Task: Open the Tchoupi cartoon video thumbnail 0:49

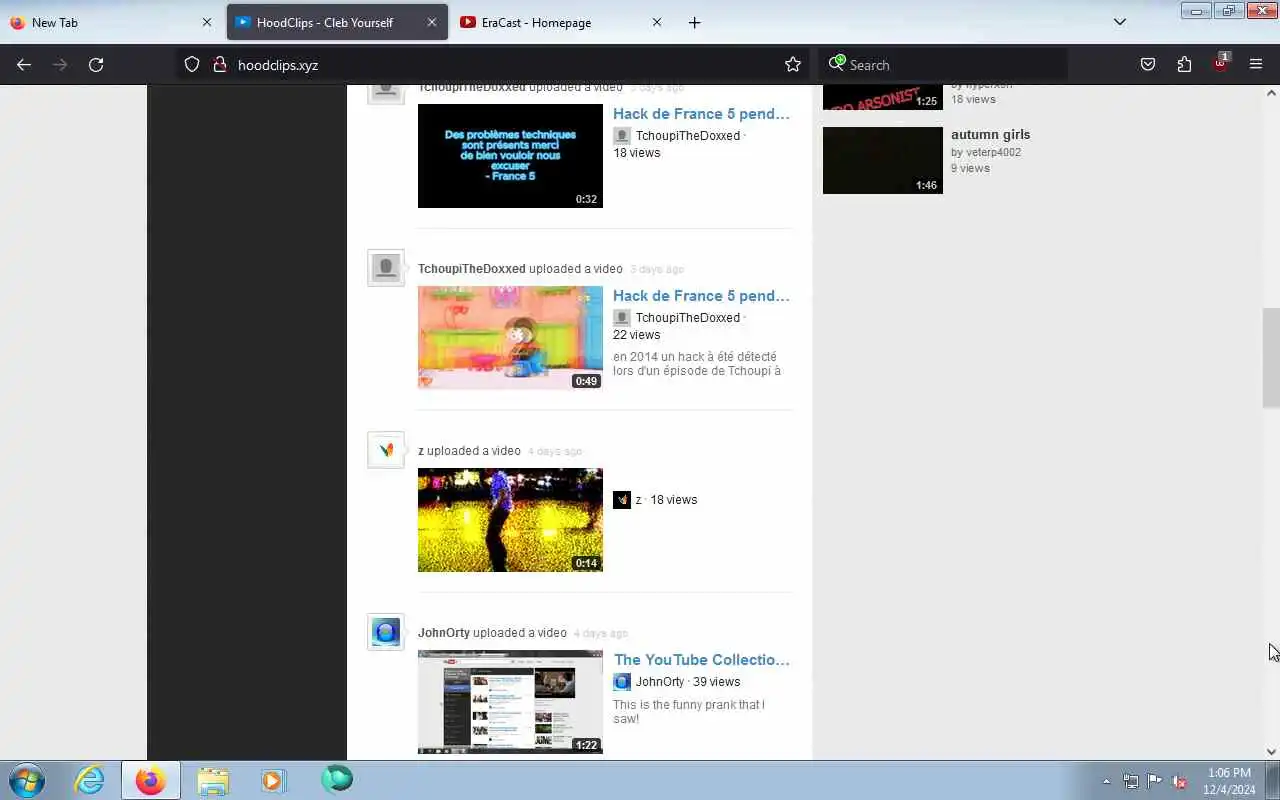Action: click(510, 338)
